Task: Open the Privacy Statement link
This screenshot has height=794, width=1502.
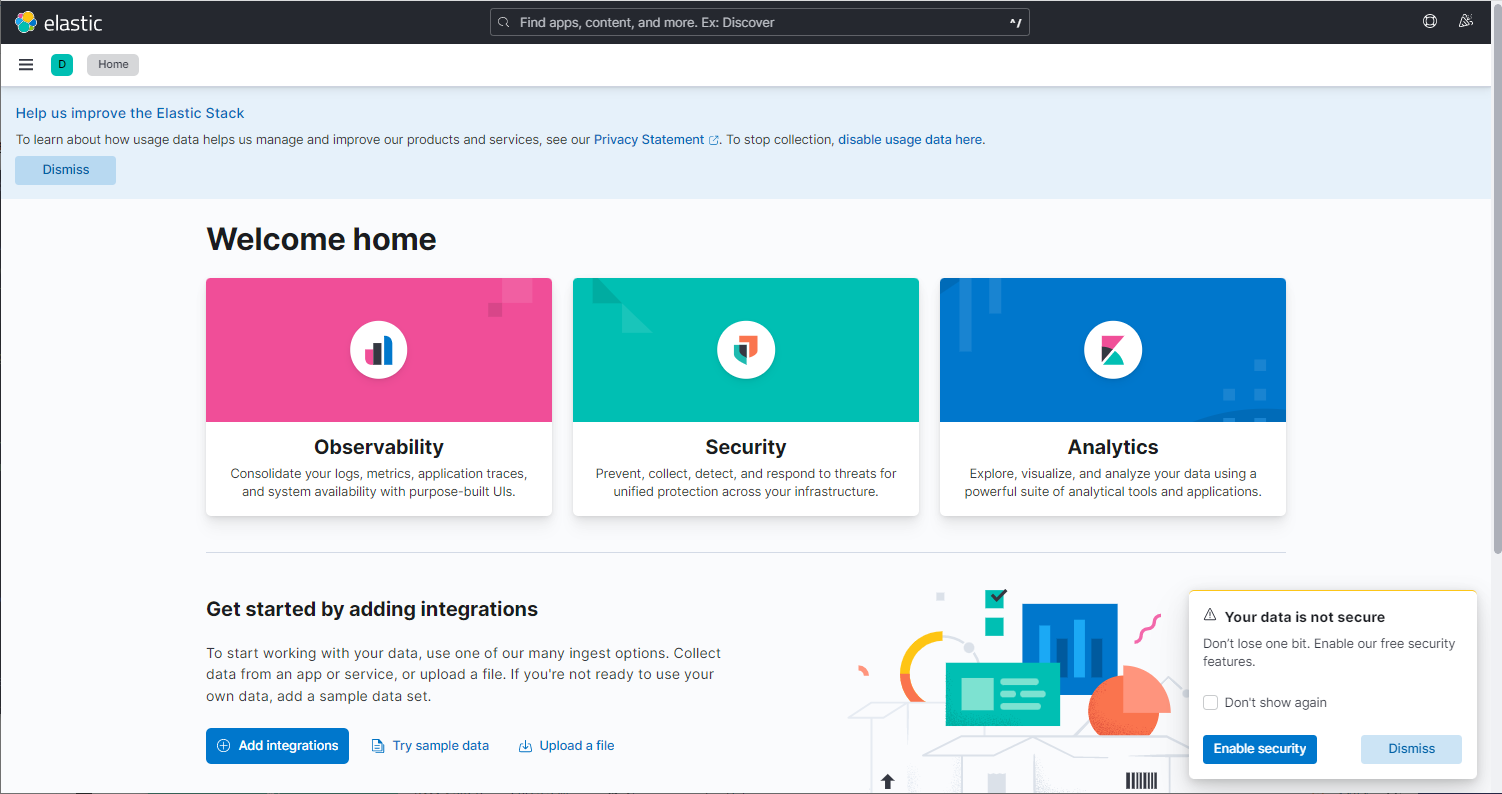Action: 649,140
